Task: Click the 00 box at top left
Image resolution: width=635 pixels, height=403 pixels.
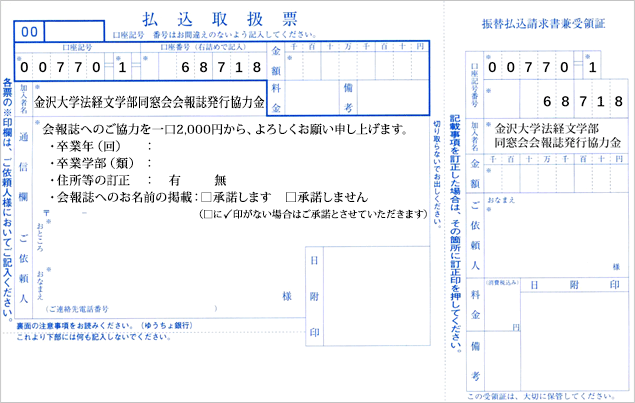Action: tap(29, 32)
